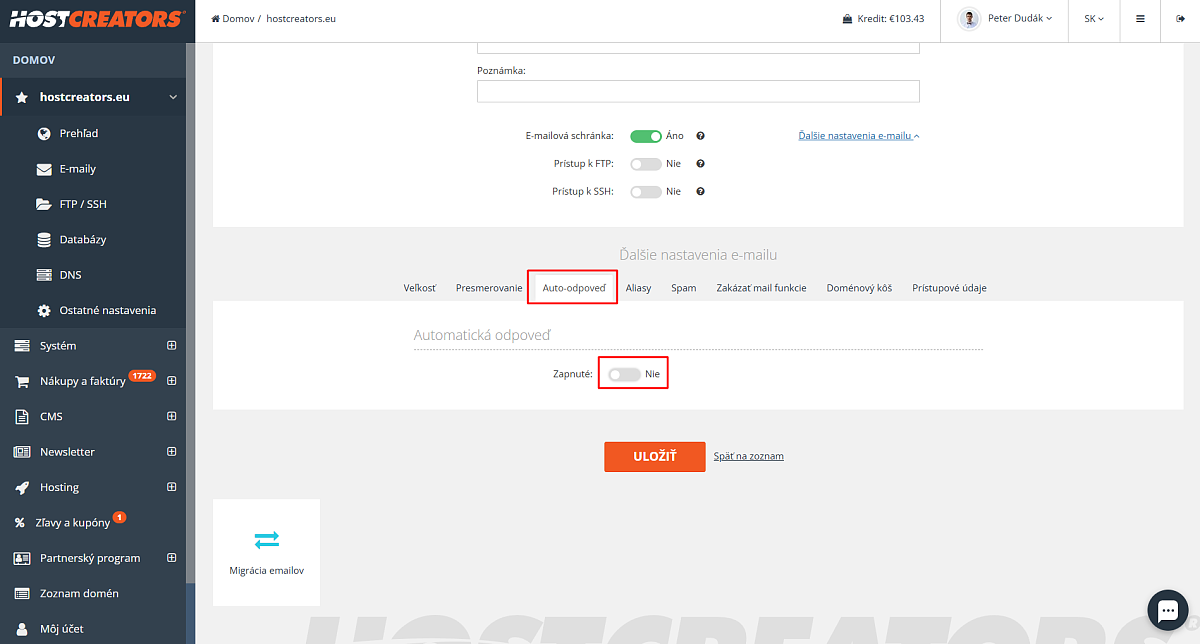Click the hamburger menu icon in header
The width and height of the screenshot is (1200, 644).
(x=1140, y=18)
